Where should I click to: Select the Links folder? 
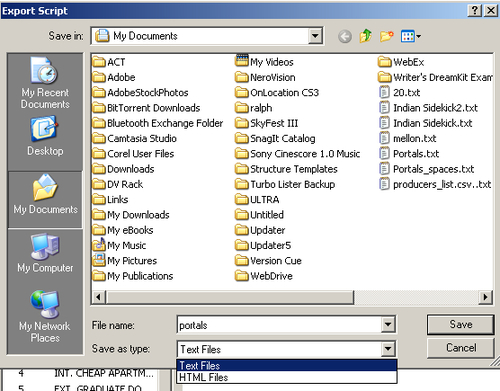pos(110,200)
